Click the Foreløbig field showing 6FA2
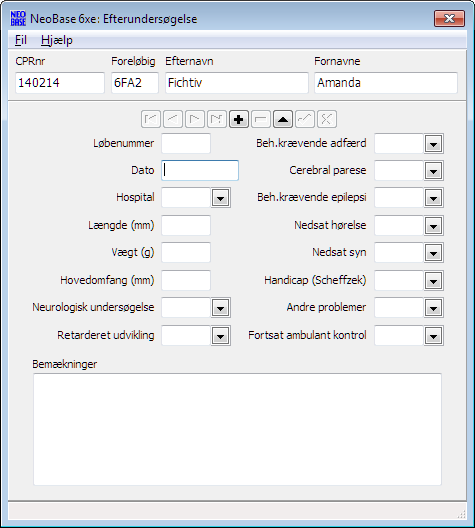475x528 pixels. click(135, 82)
